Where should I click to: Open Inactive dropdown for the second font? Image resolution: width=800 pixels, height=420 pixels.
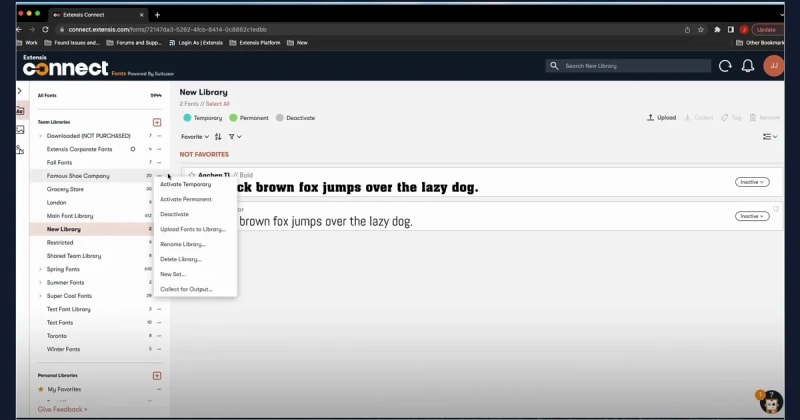pos(752,216)
